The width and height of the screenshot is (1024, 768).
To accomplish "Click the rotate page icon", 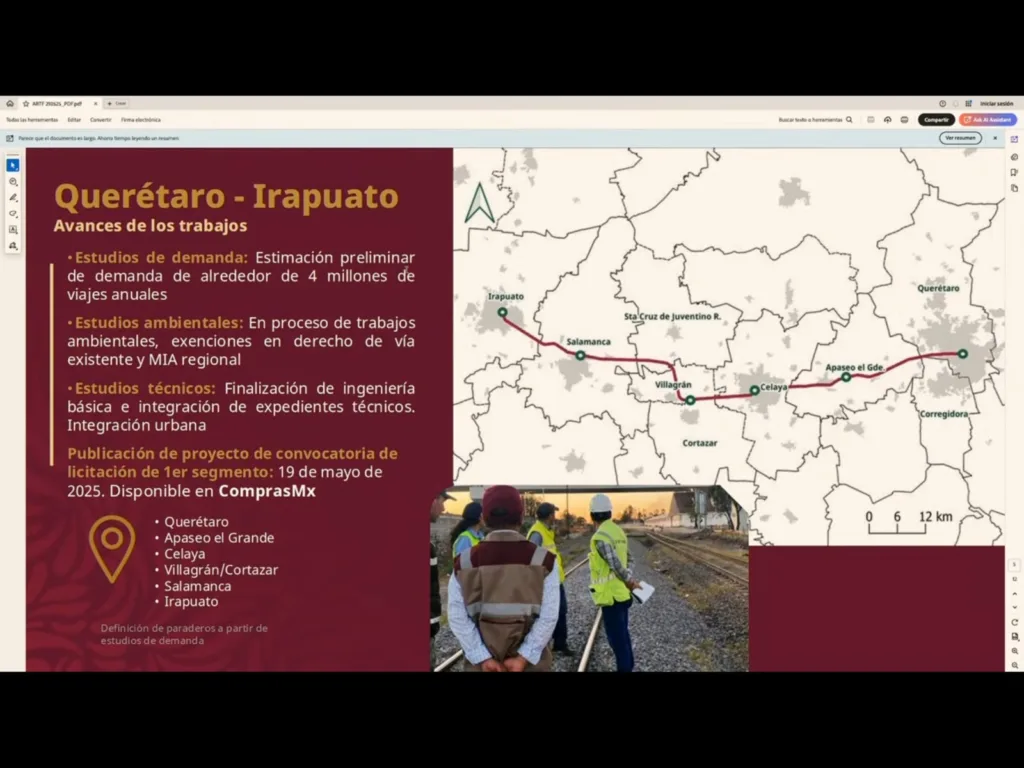I will pos(1014,622).
